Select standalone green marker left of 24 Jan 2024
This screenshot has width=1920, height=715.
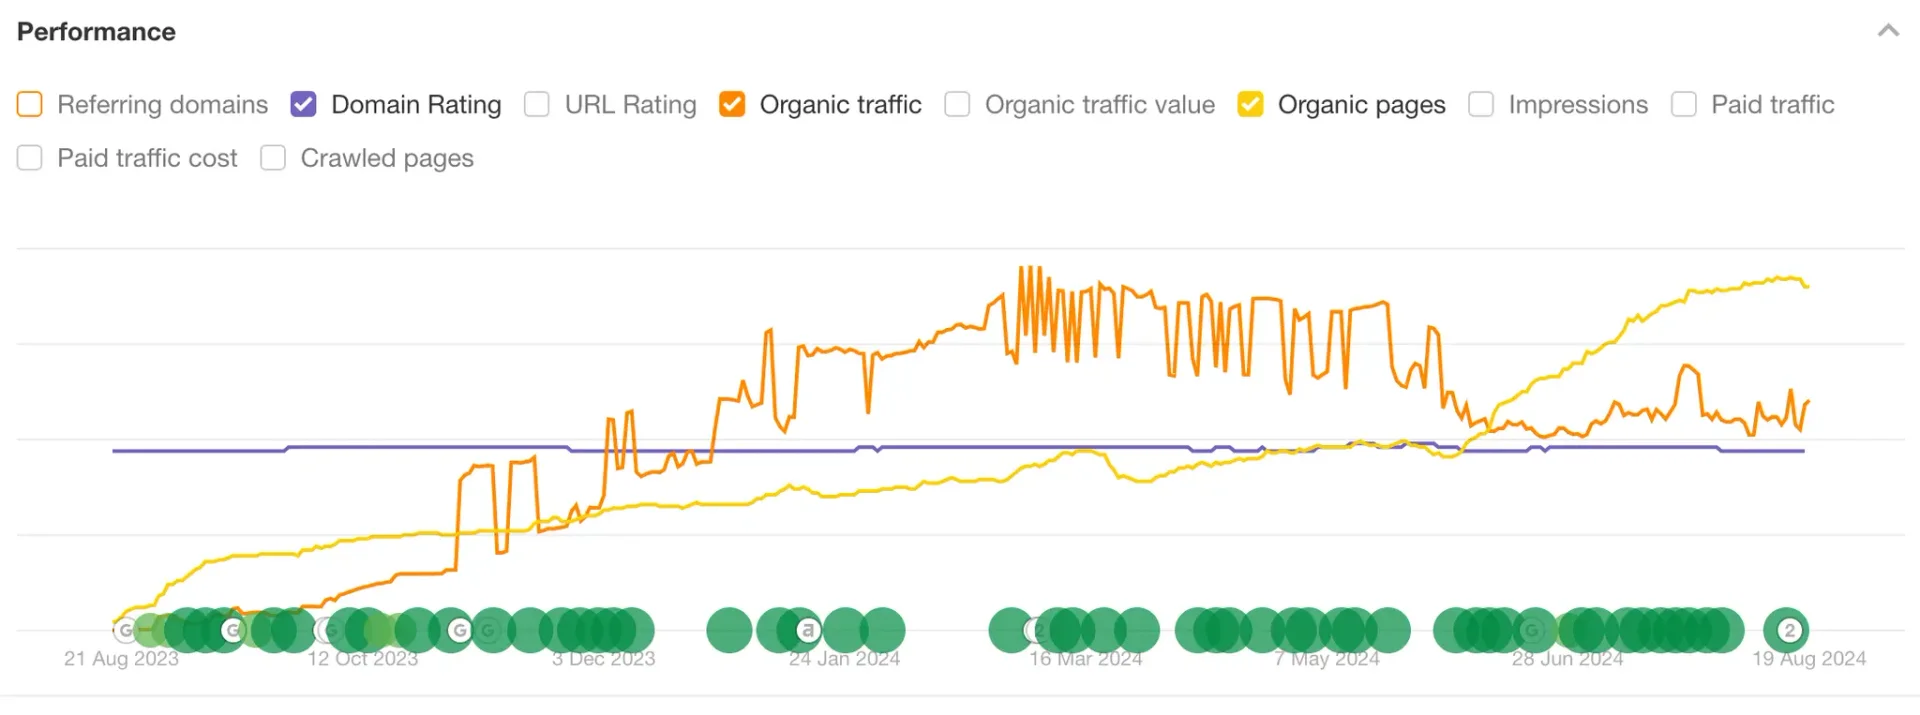click(x=729, y=630)
